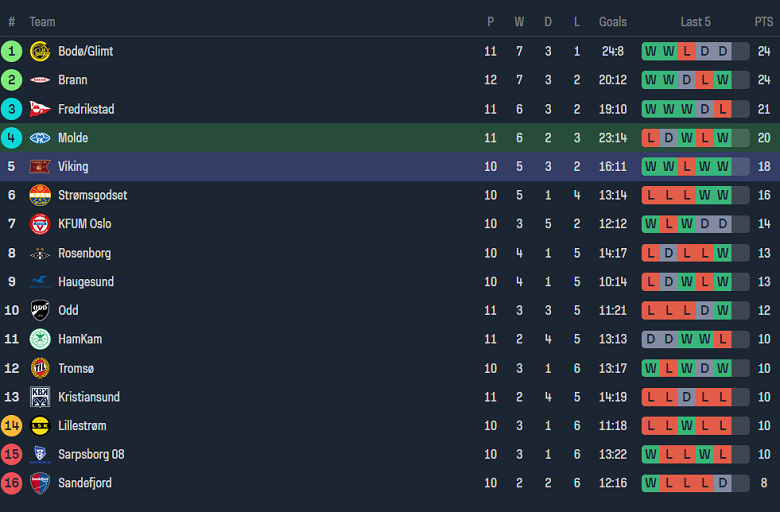
Task: Click the Viking club logo
Action: (x=40, y=167)
